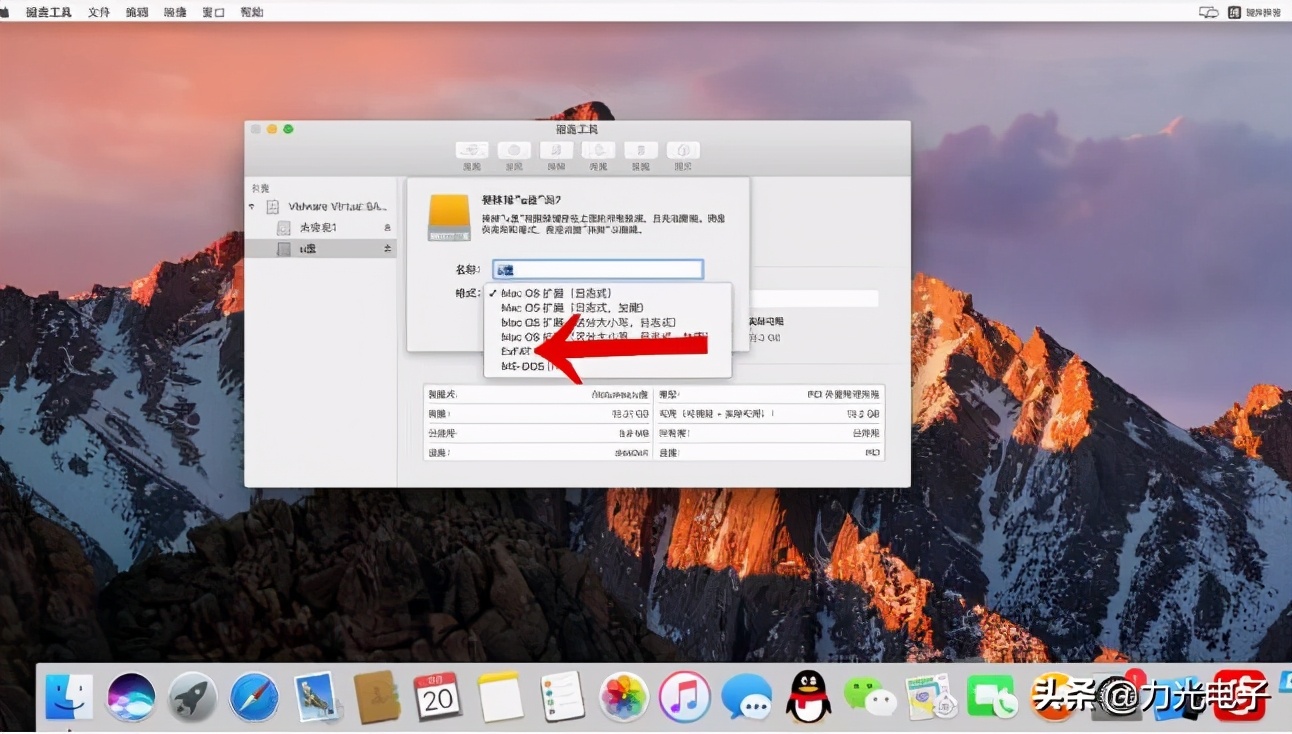The width and height of the screenshot is (1292, 734).
Task: Choose ExFAT from the format list
Action: pyautogui.click(x=516, y=352)
